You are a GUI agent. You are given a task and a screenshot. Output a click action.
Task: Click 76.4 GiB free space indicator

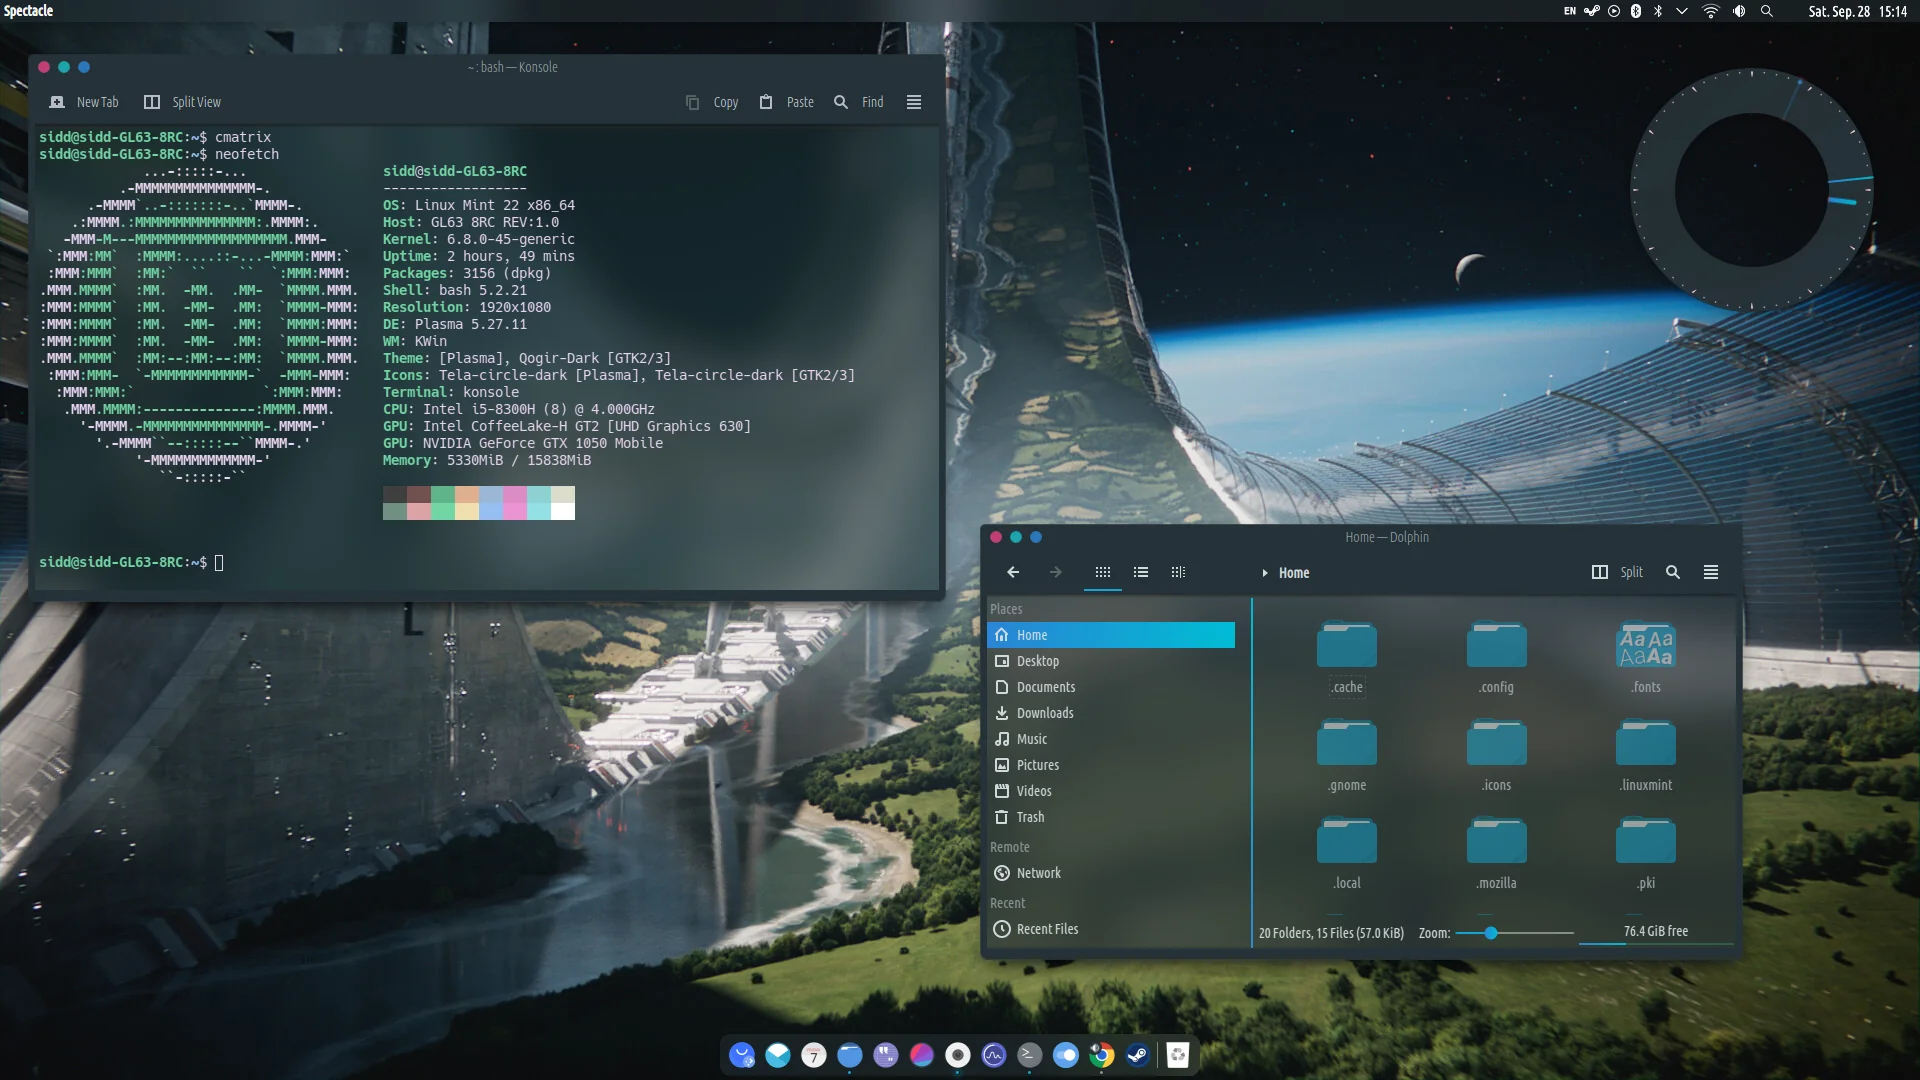(x=1656, y=932)
